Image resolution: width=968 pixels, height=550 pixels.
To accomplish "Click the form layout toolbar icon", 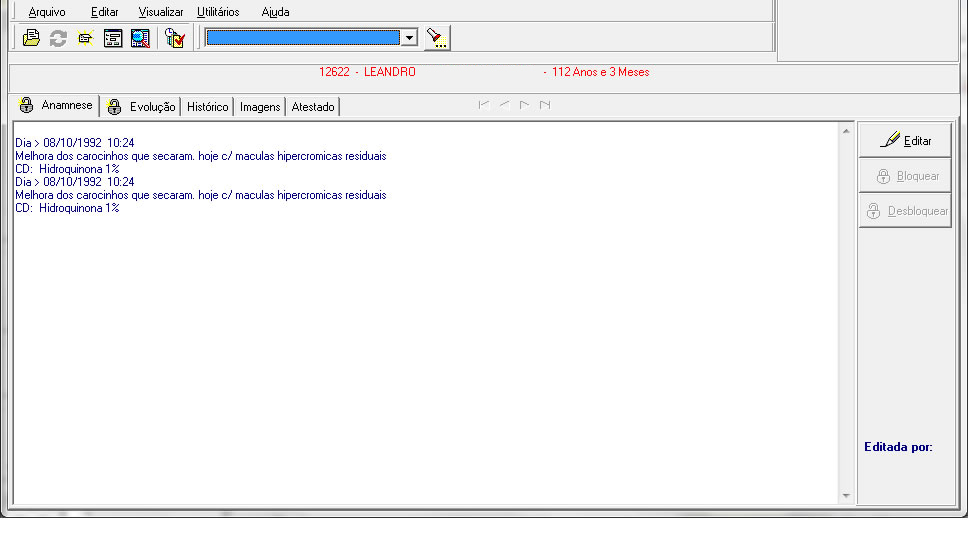I will pyautogui.click(x=113, y=38).
